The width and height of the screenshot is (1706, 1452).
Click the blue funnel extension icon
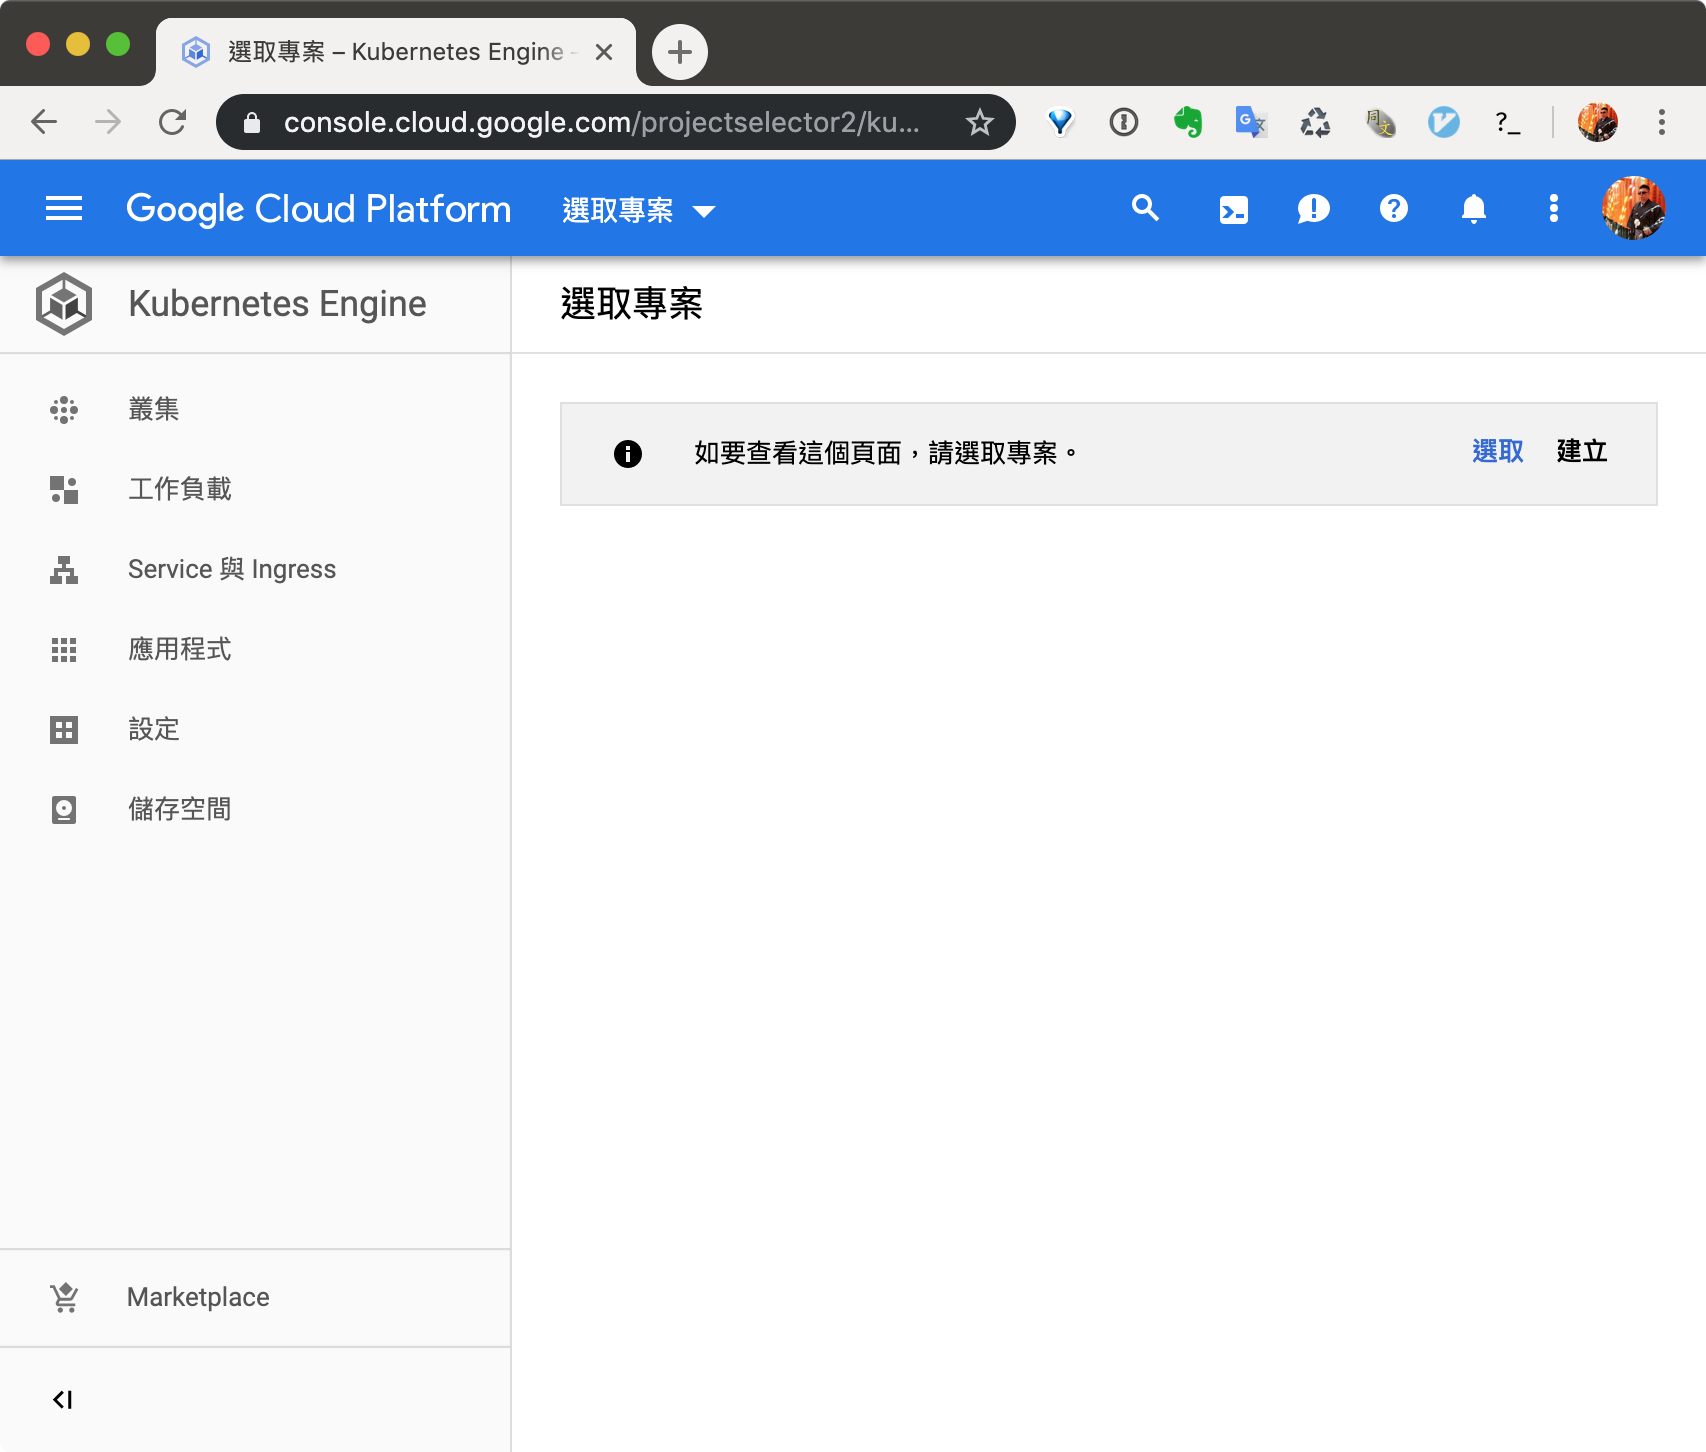coord(1060,122)
